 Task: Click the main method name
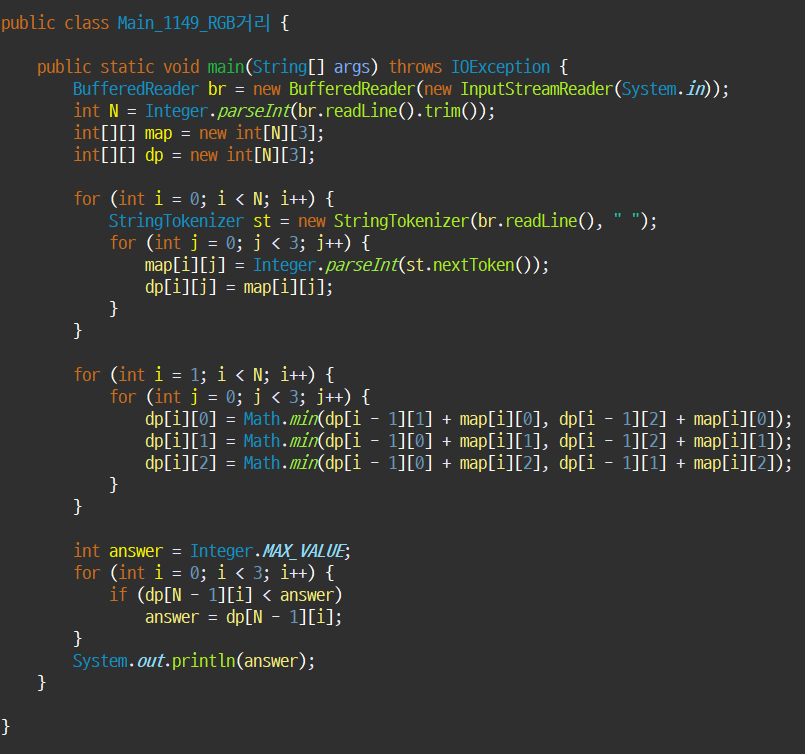[x=226, y=67]
